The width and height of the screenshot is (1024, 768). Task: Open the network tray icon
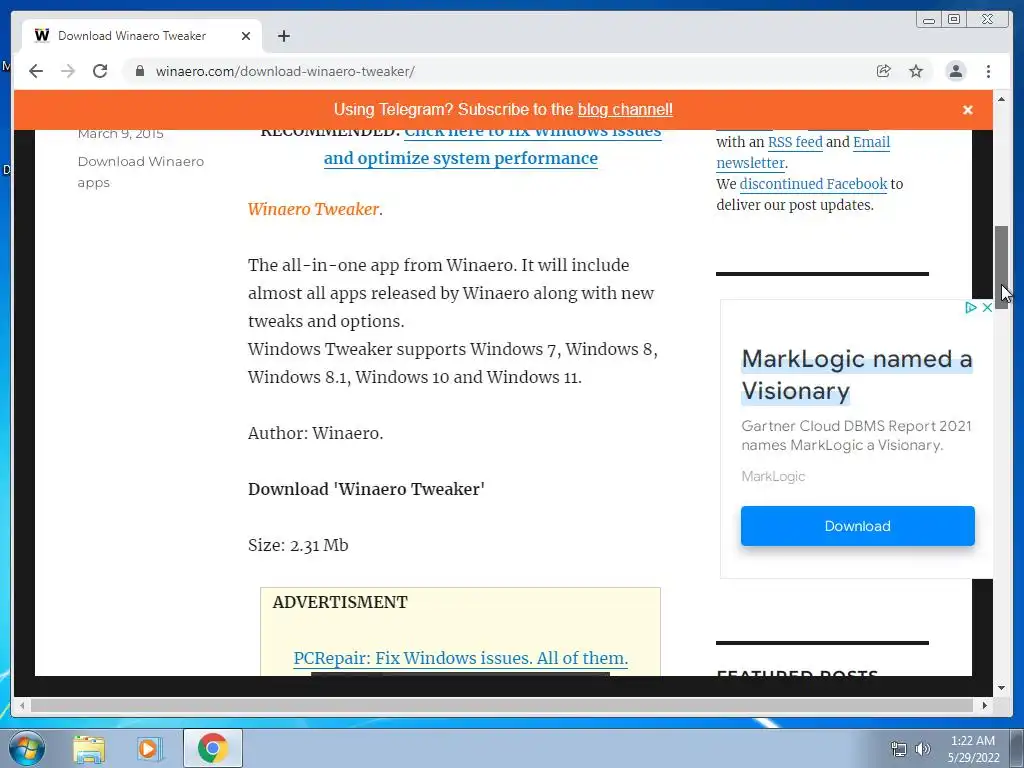pos(899,749)
